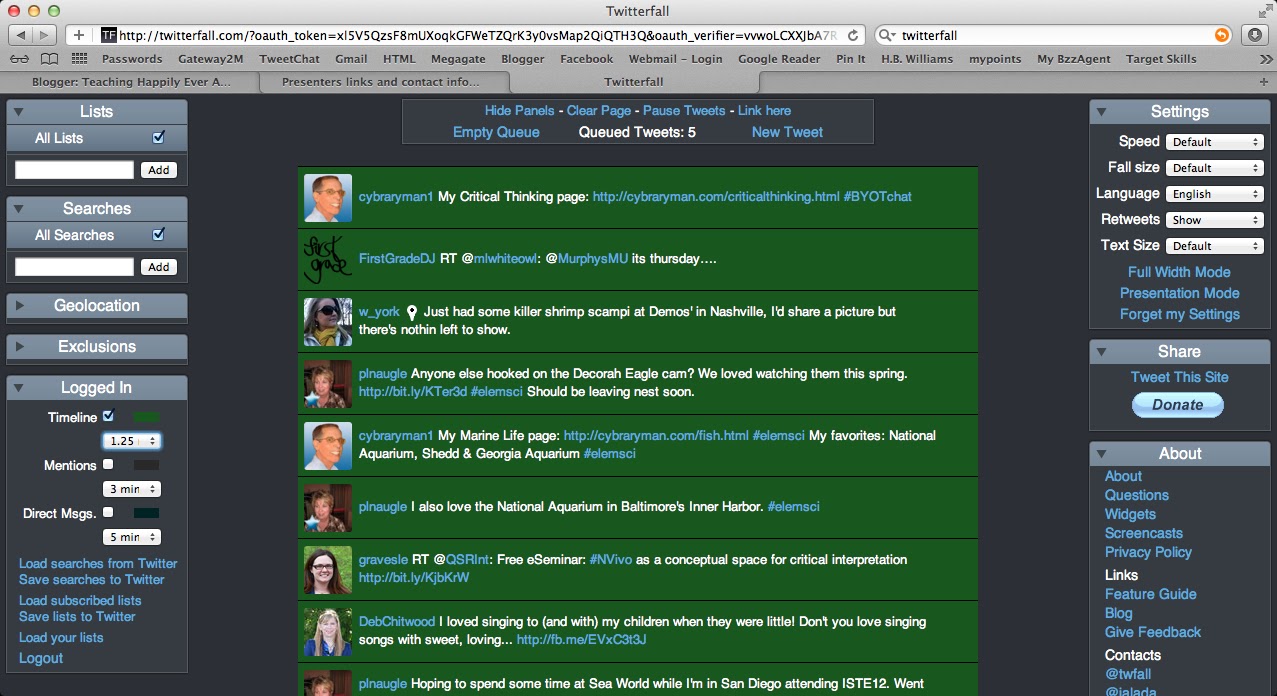This screenshot has height=696, width=1277.
Task: Toggle the All Lists checkbox
Action: click(158, 137)
